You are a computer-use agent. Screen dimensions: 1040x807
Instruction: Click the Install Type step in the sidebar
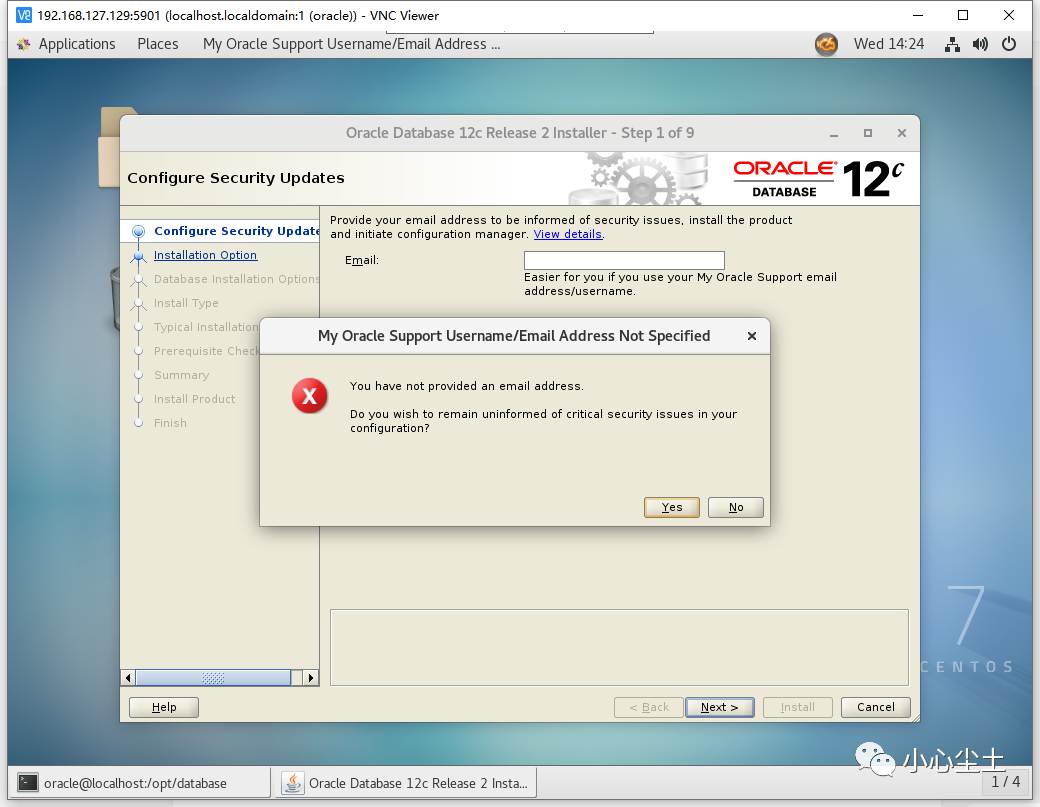click(186, 303)
